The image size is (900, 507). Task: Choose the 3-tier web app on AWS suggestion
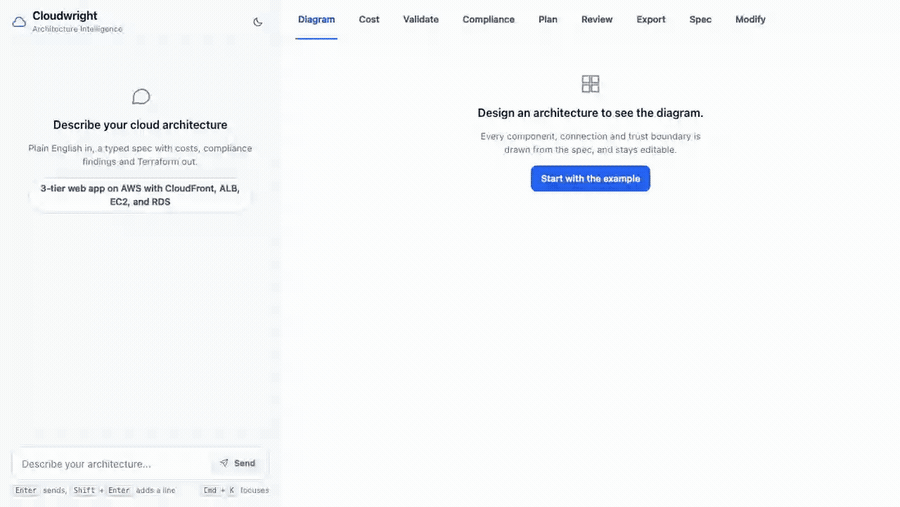[140, 195]
